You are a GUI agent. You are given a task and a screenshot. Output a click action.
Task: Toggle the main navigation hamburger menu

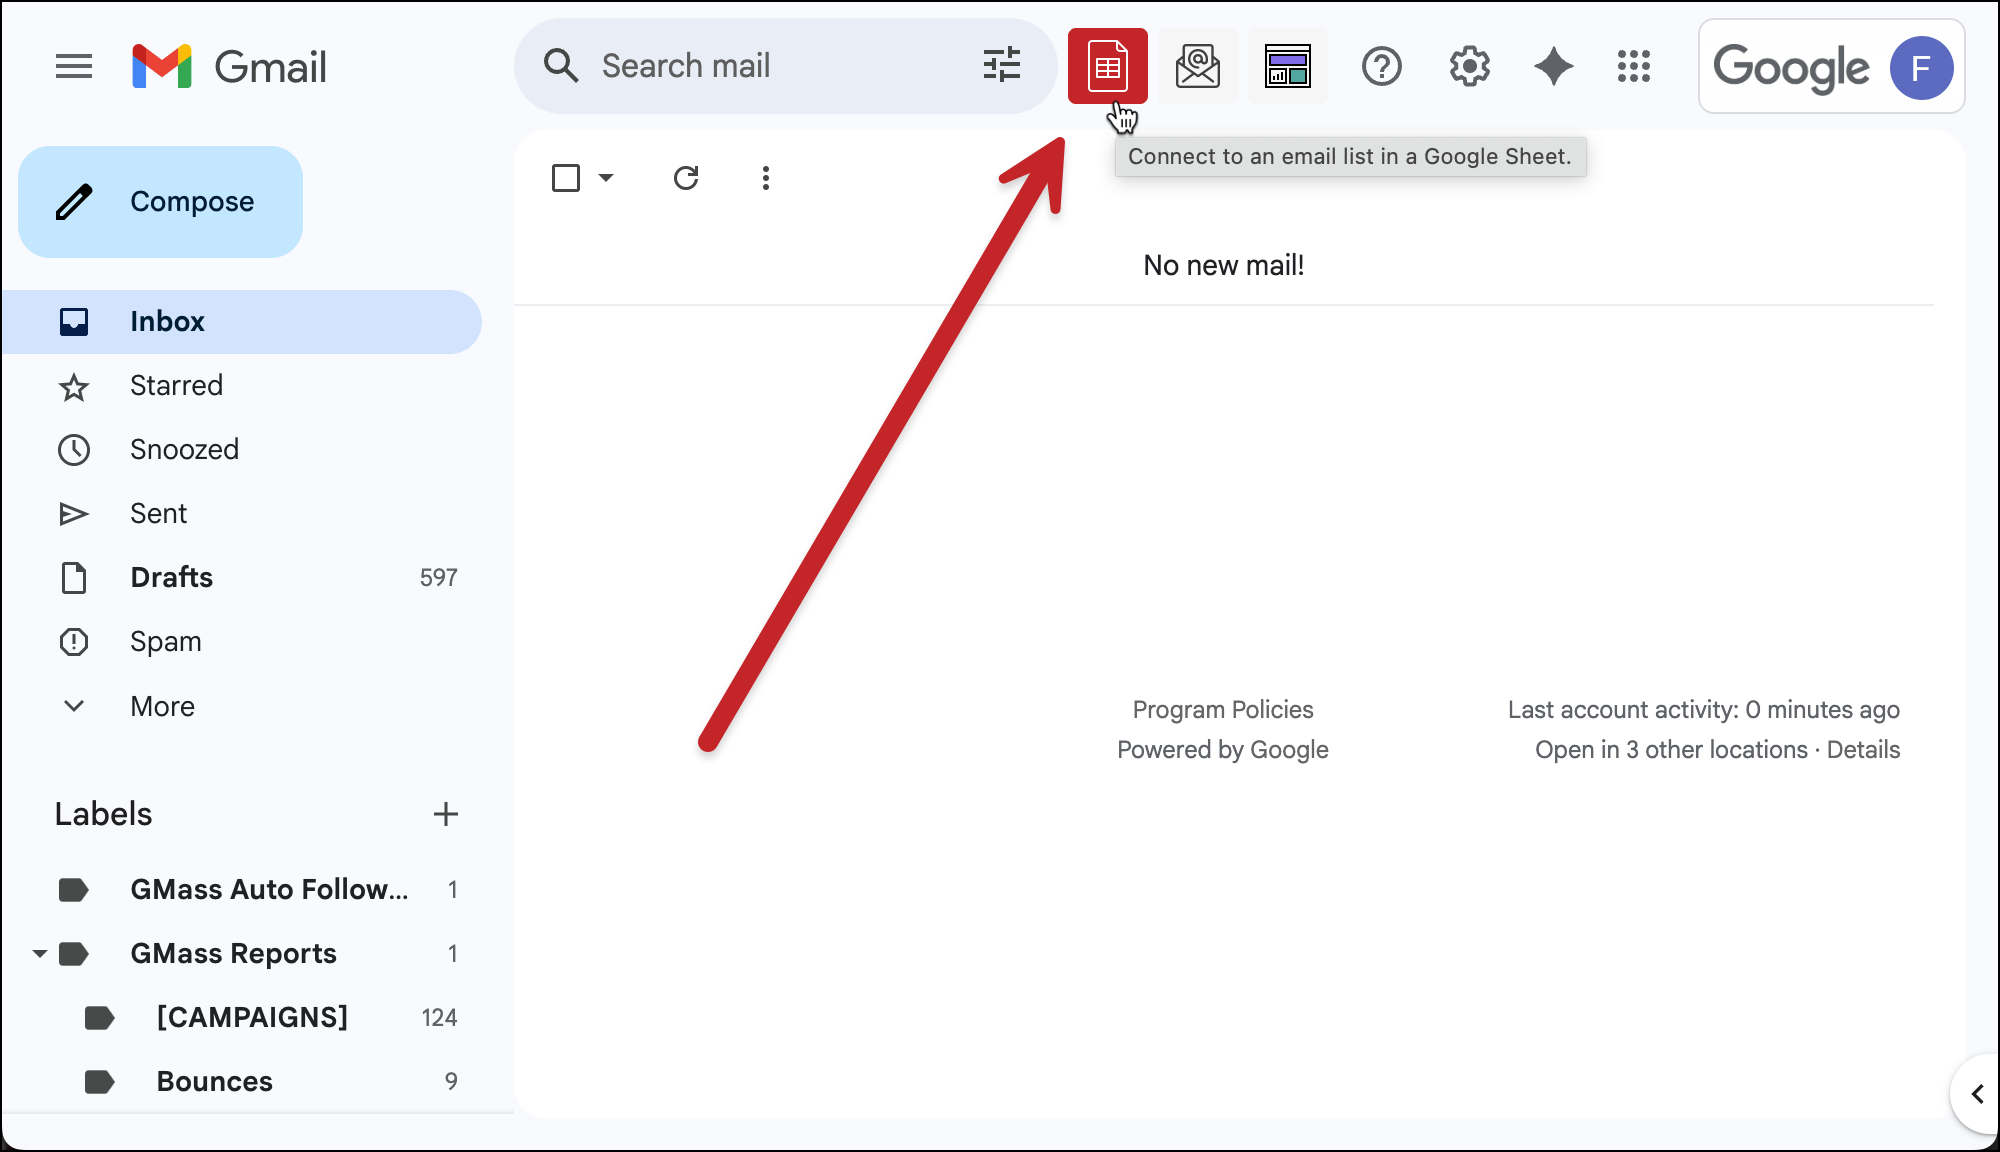74,66
